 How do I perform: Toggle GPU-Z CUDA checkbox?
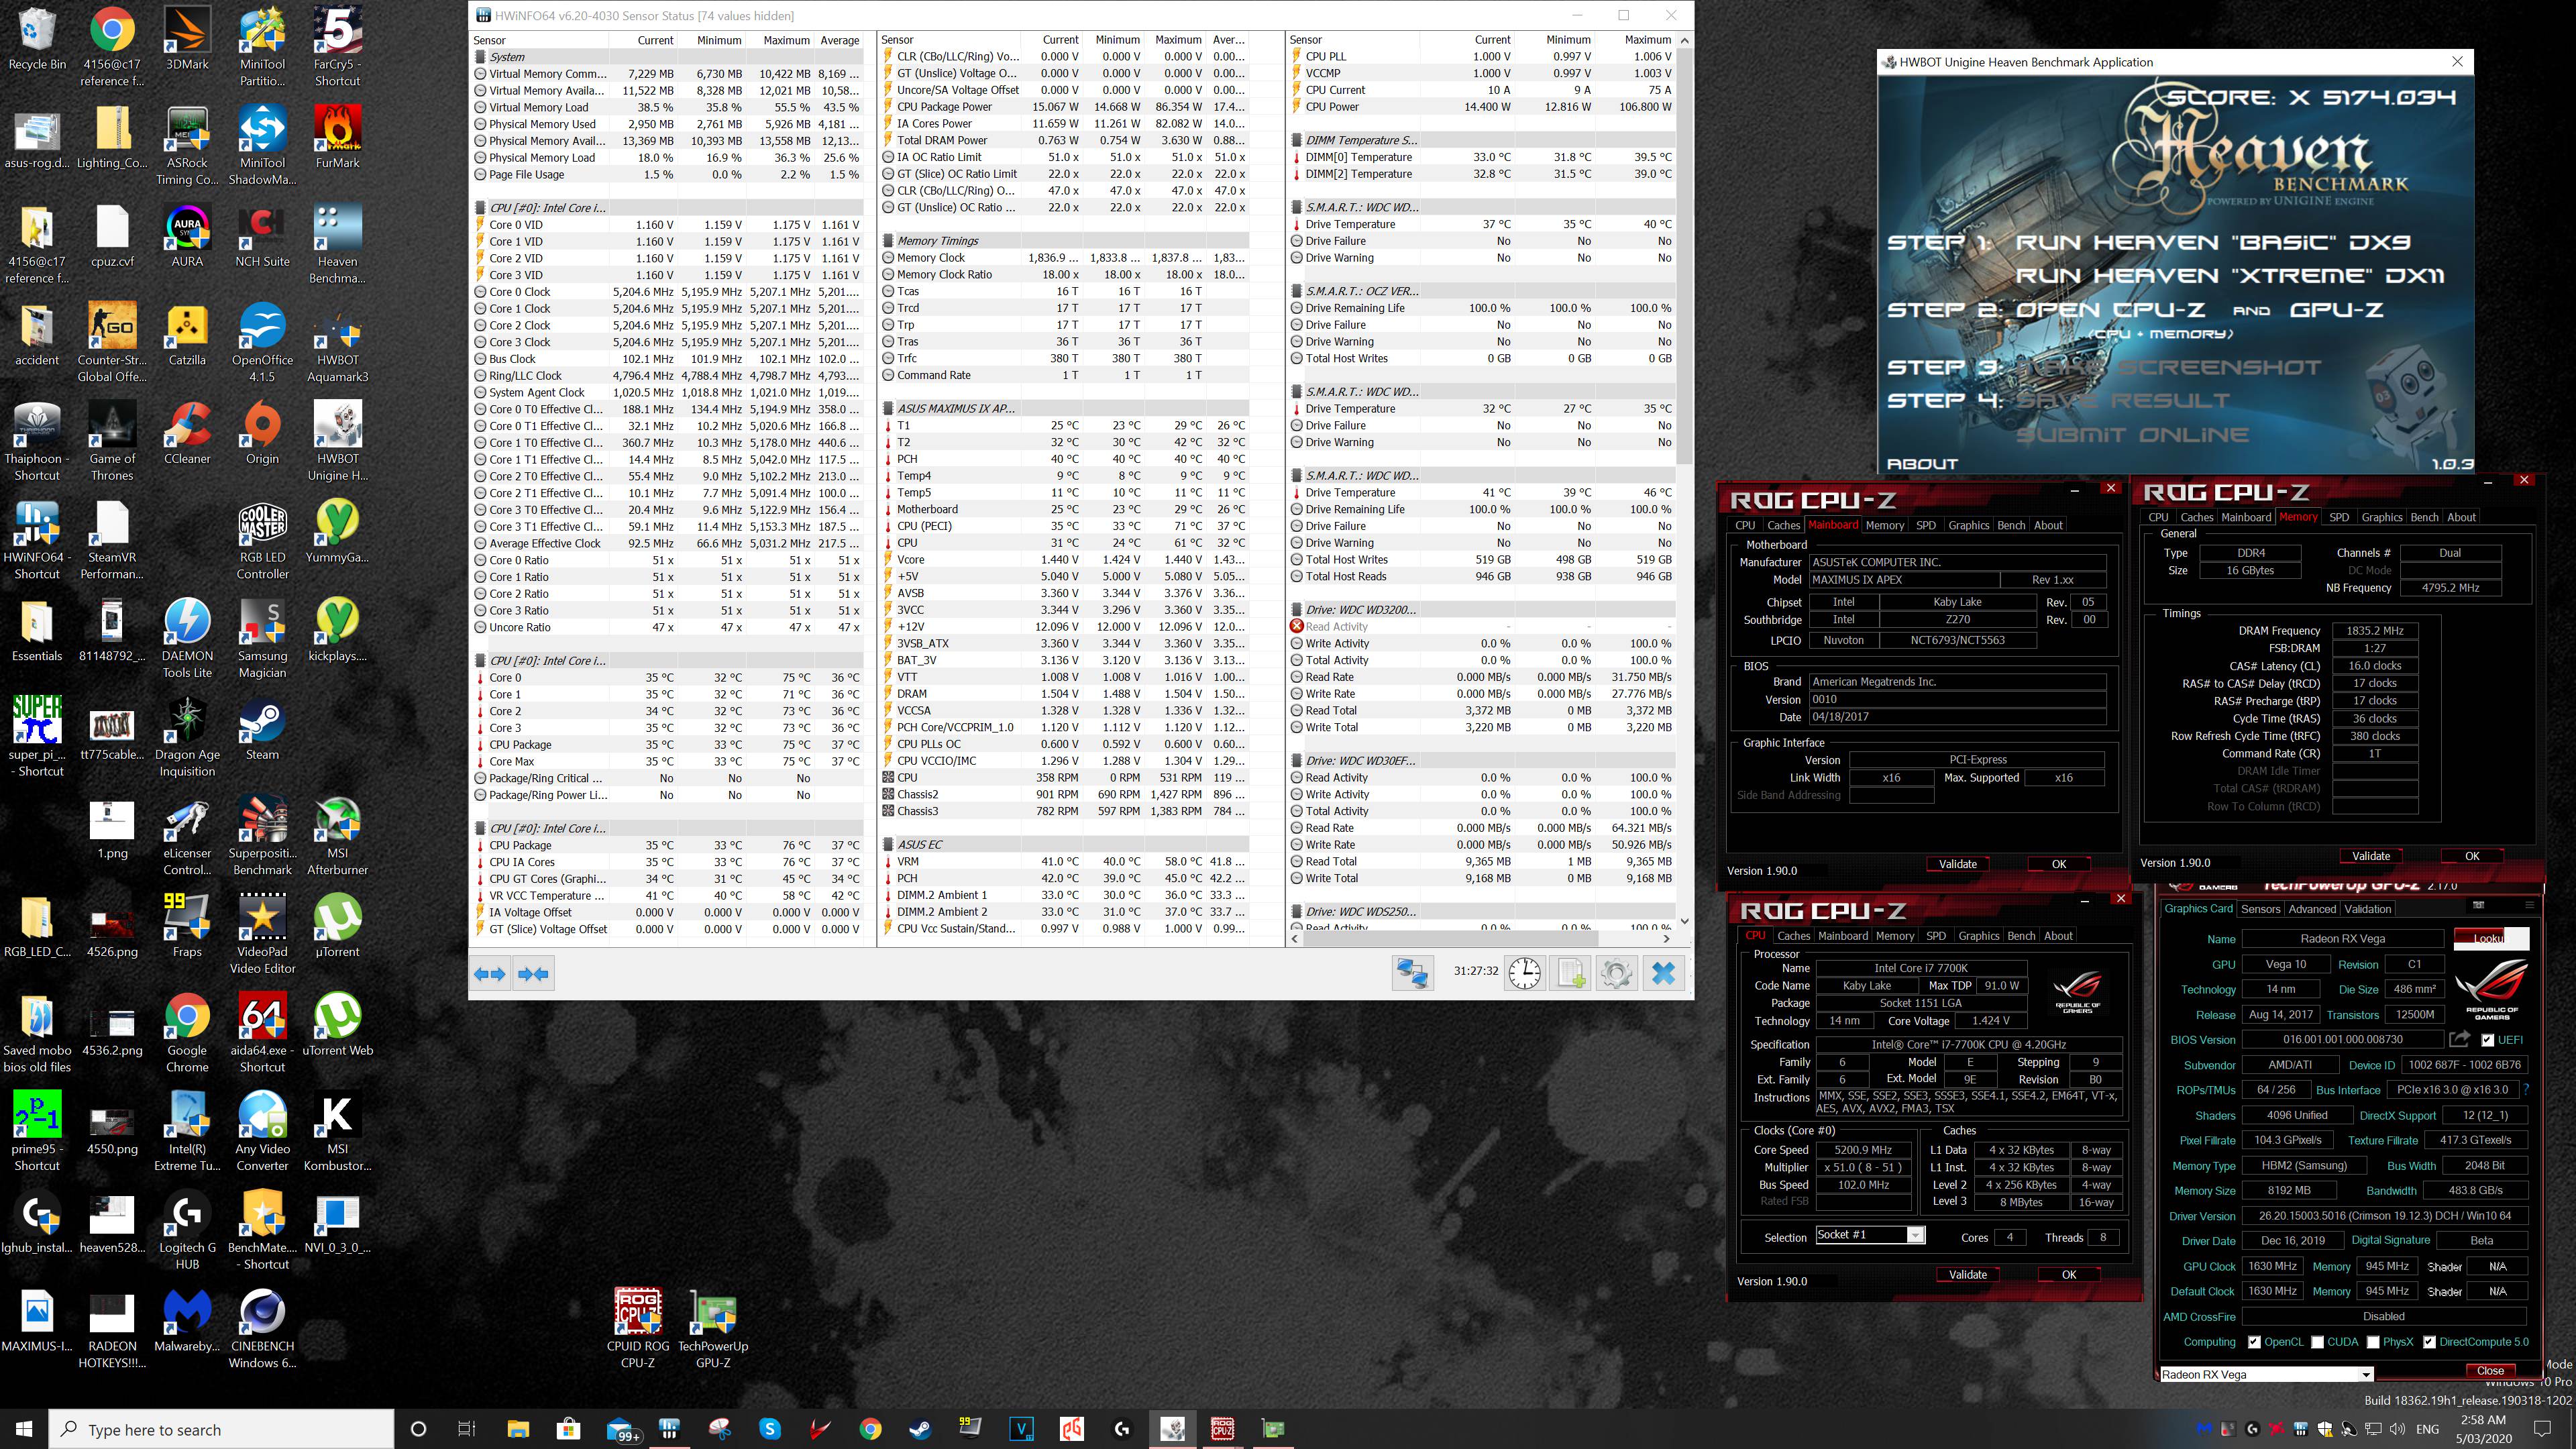(2317, 1342)
